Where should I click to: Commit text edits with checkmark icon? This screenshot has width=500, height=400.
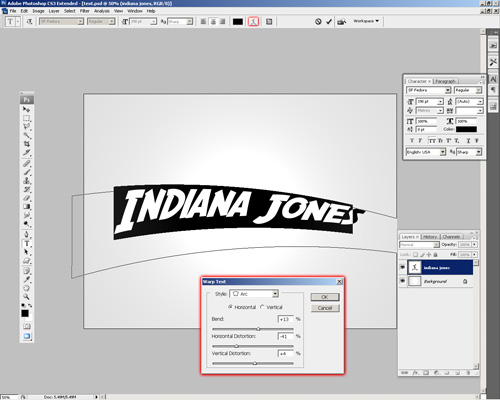(x=329, y=21)
